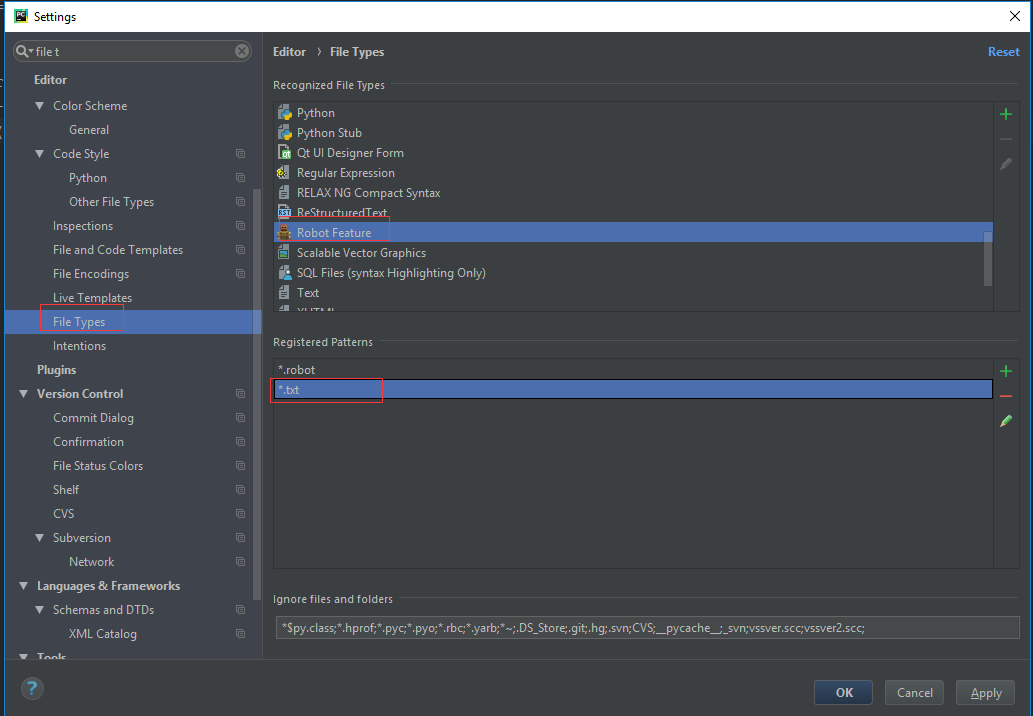
Task: Open the Editor breadcrumb
Action: pos(289,51)
